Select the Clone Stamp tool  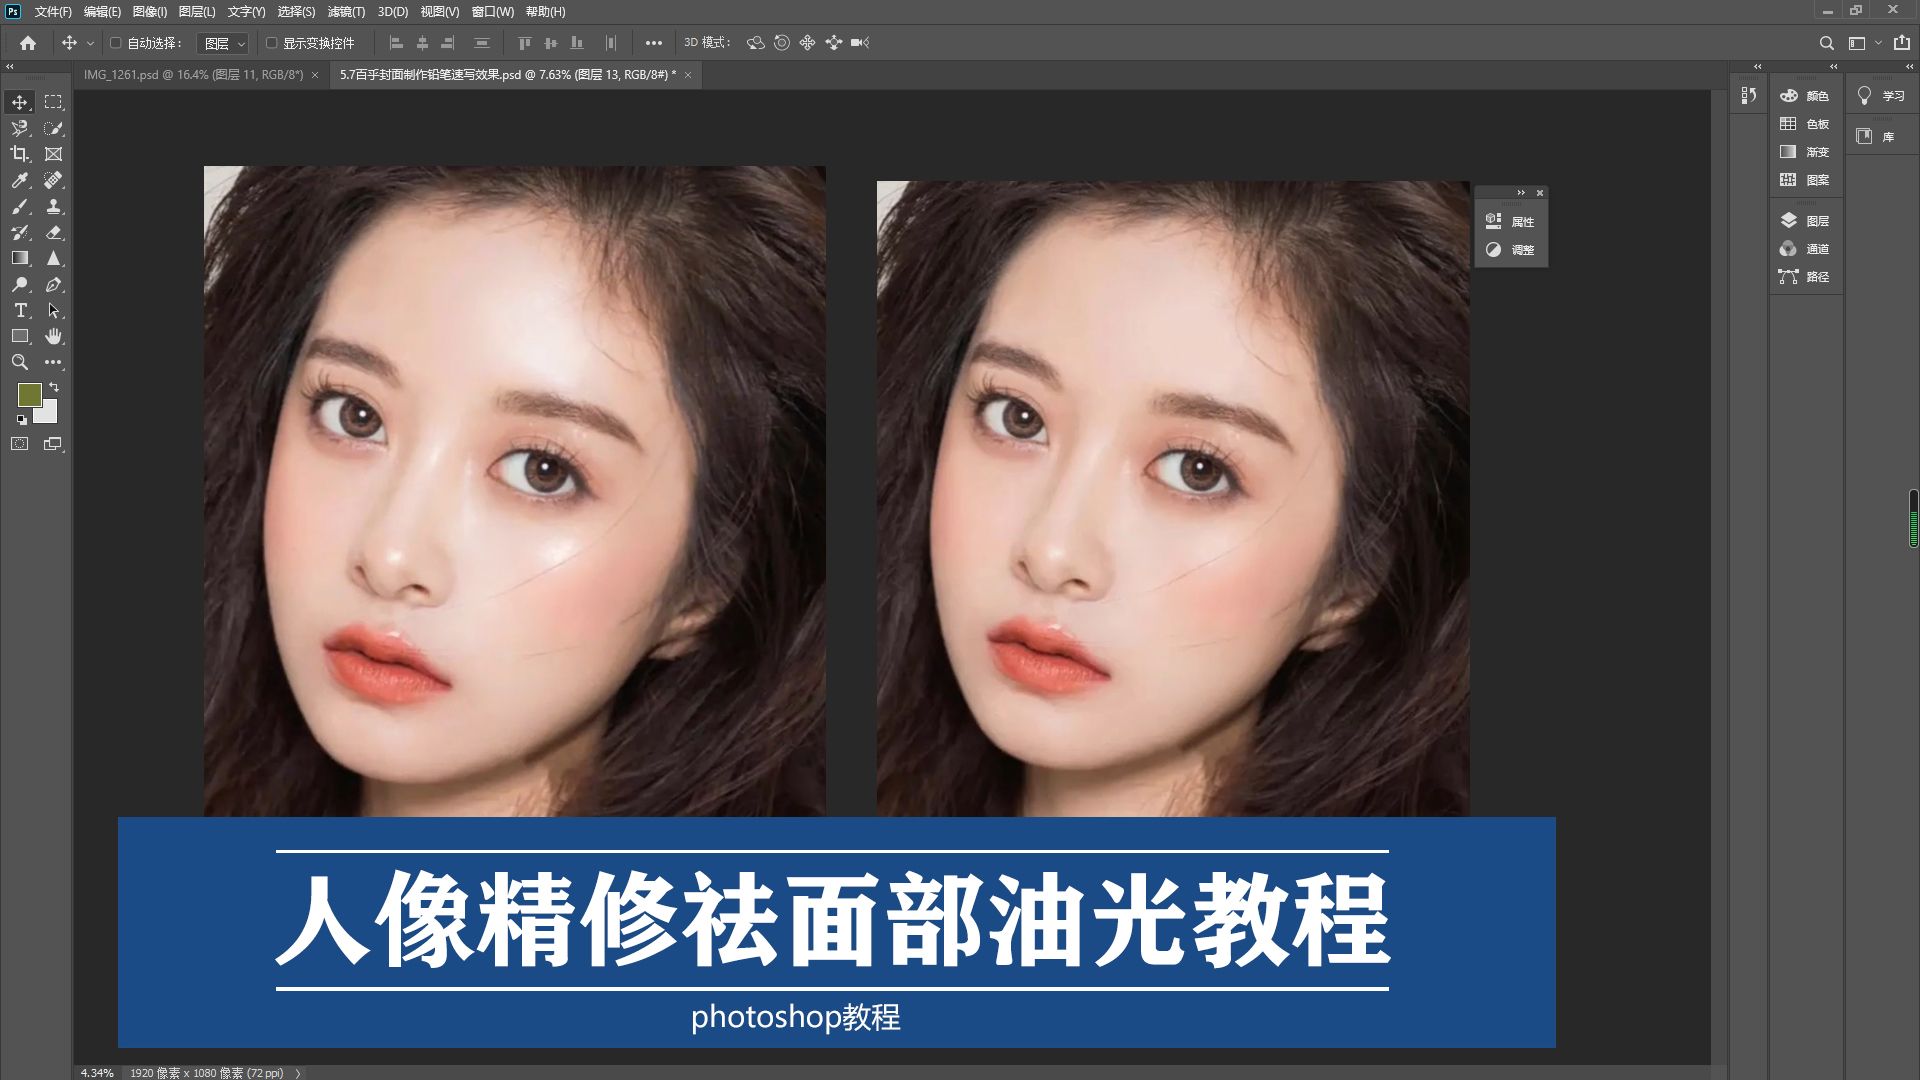[54, 206]
